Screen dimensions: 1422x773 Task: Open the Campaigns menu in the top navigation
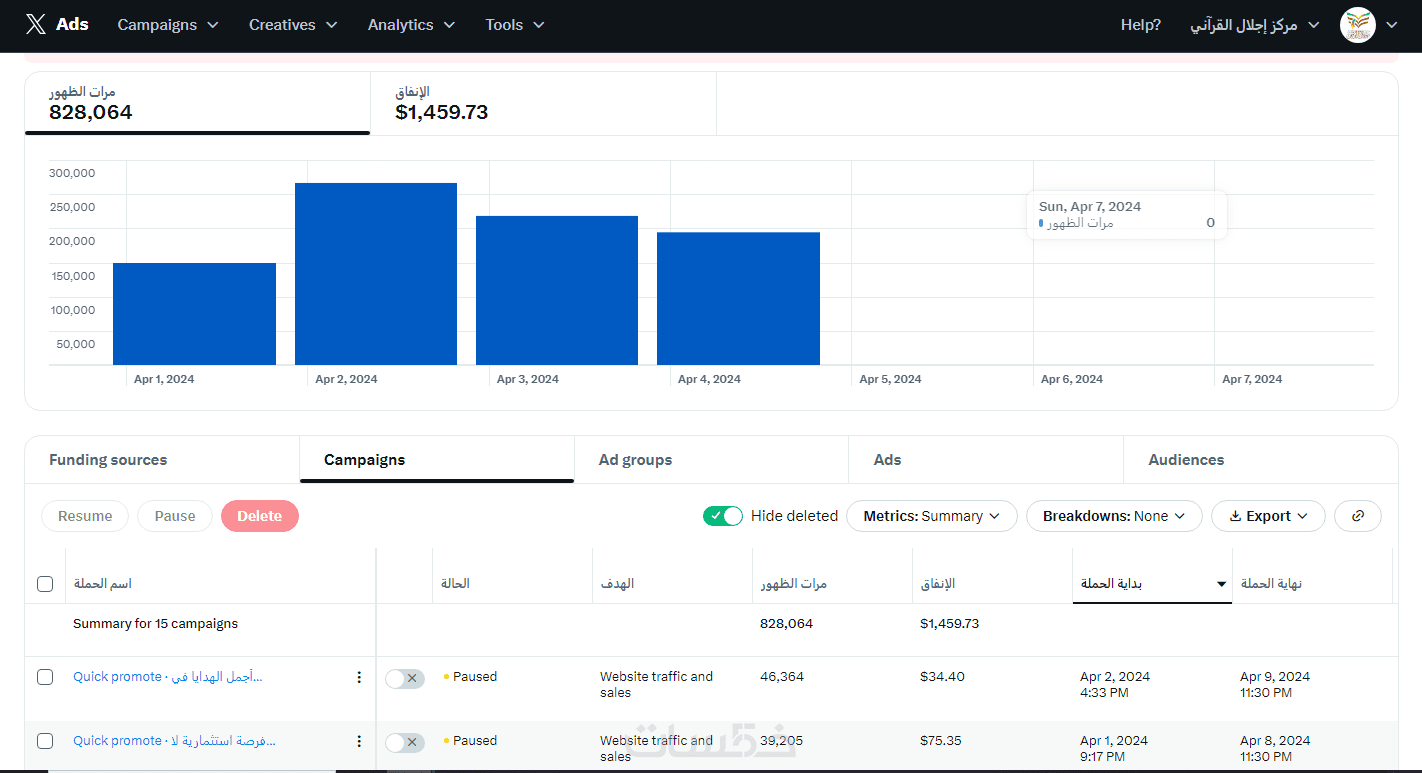(168, 25)
